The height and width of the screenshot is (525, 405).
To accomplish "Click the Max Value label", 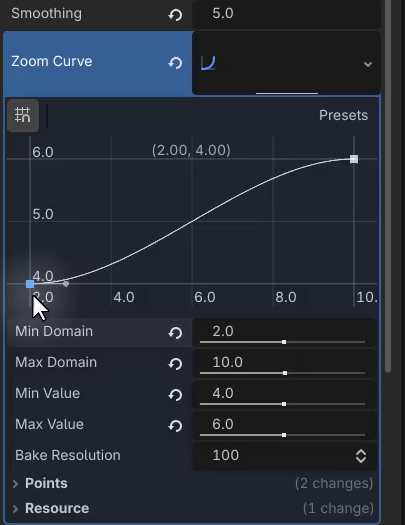I will (50, 424).
